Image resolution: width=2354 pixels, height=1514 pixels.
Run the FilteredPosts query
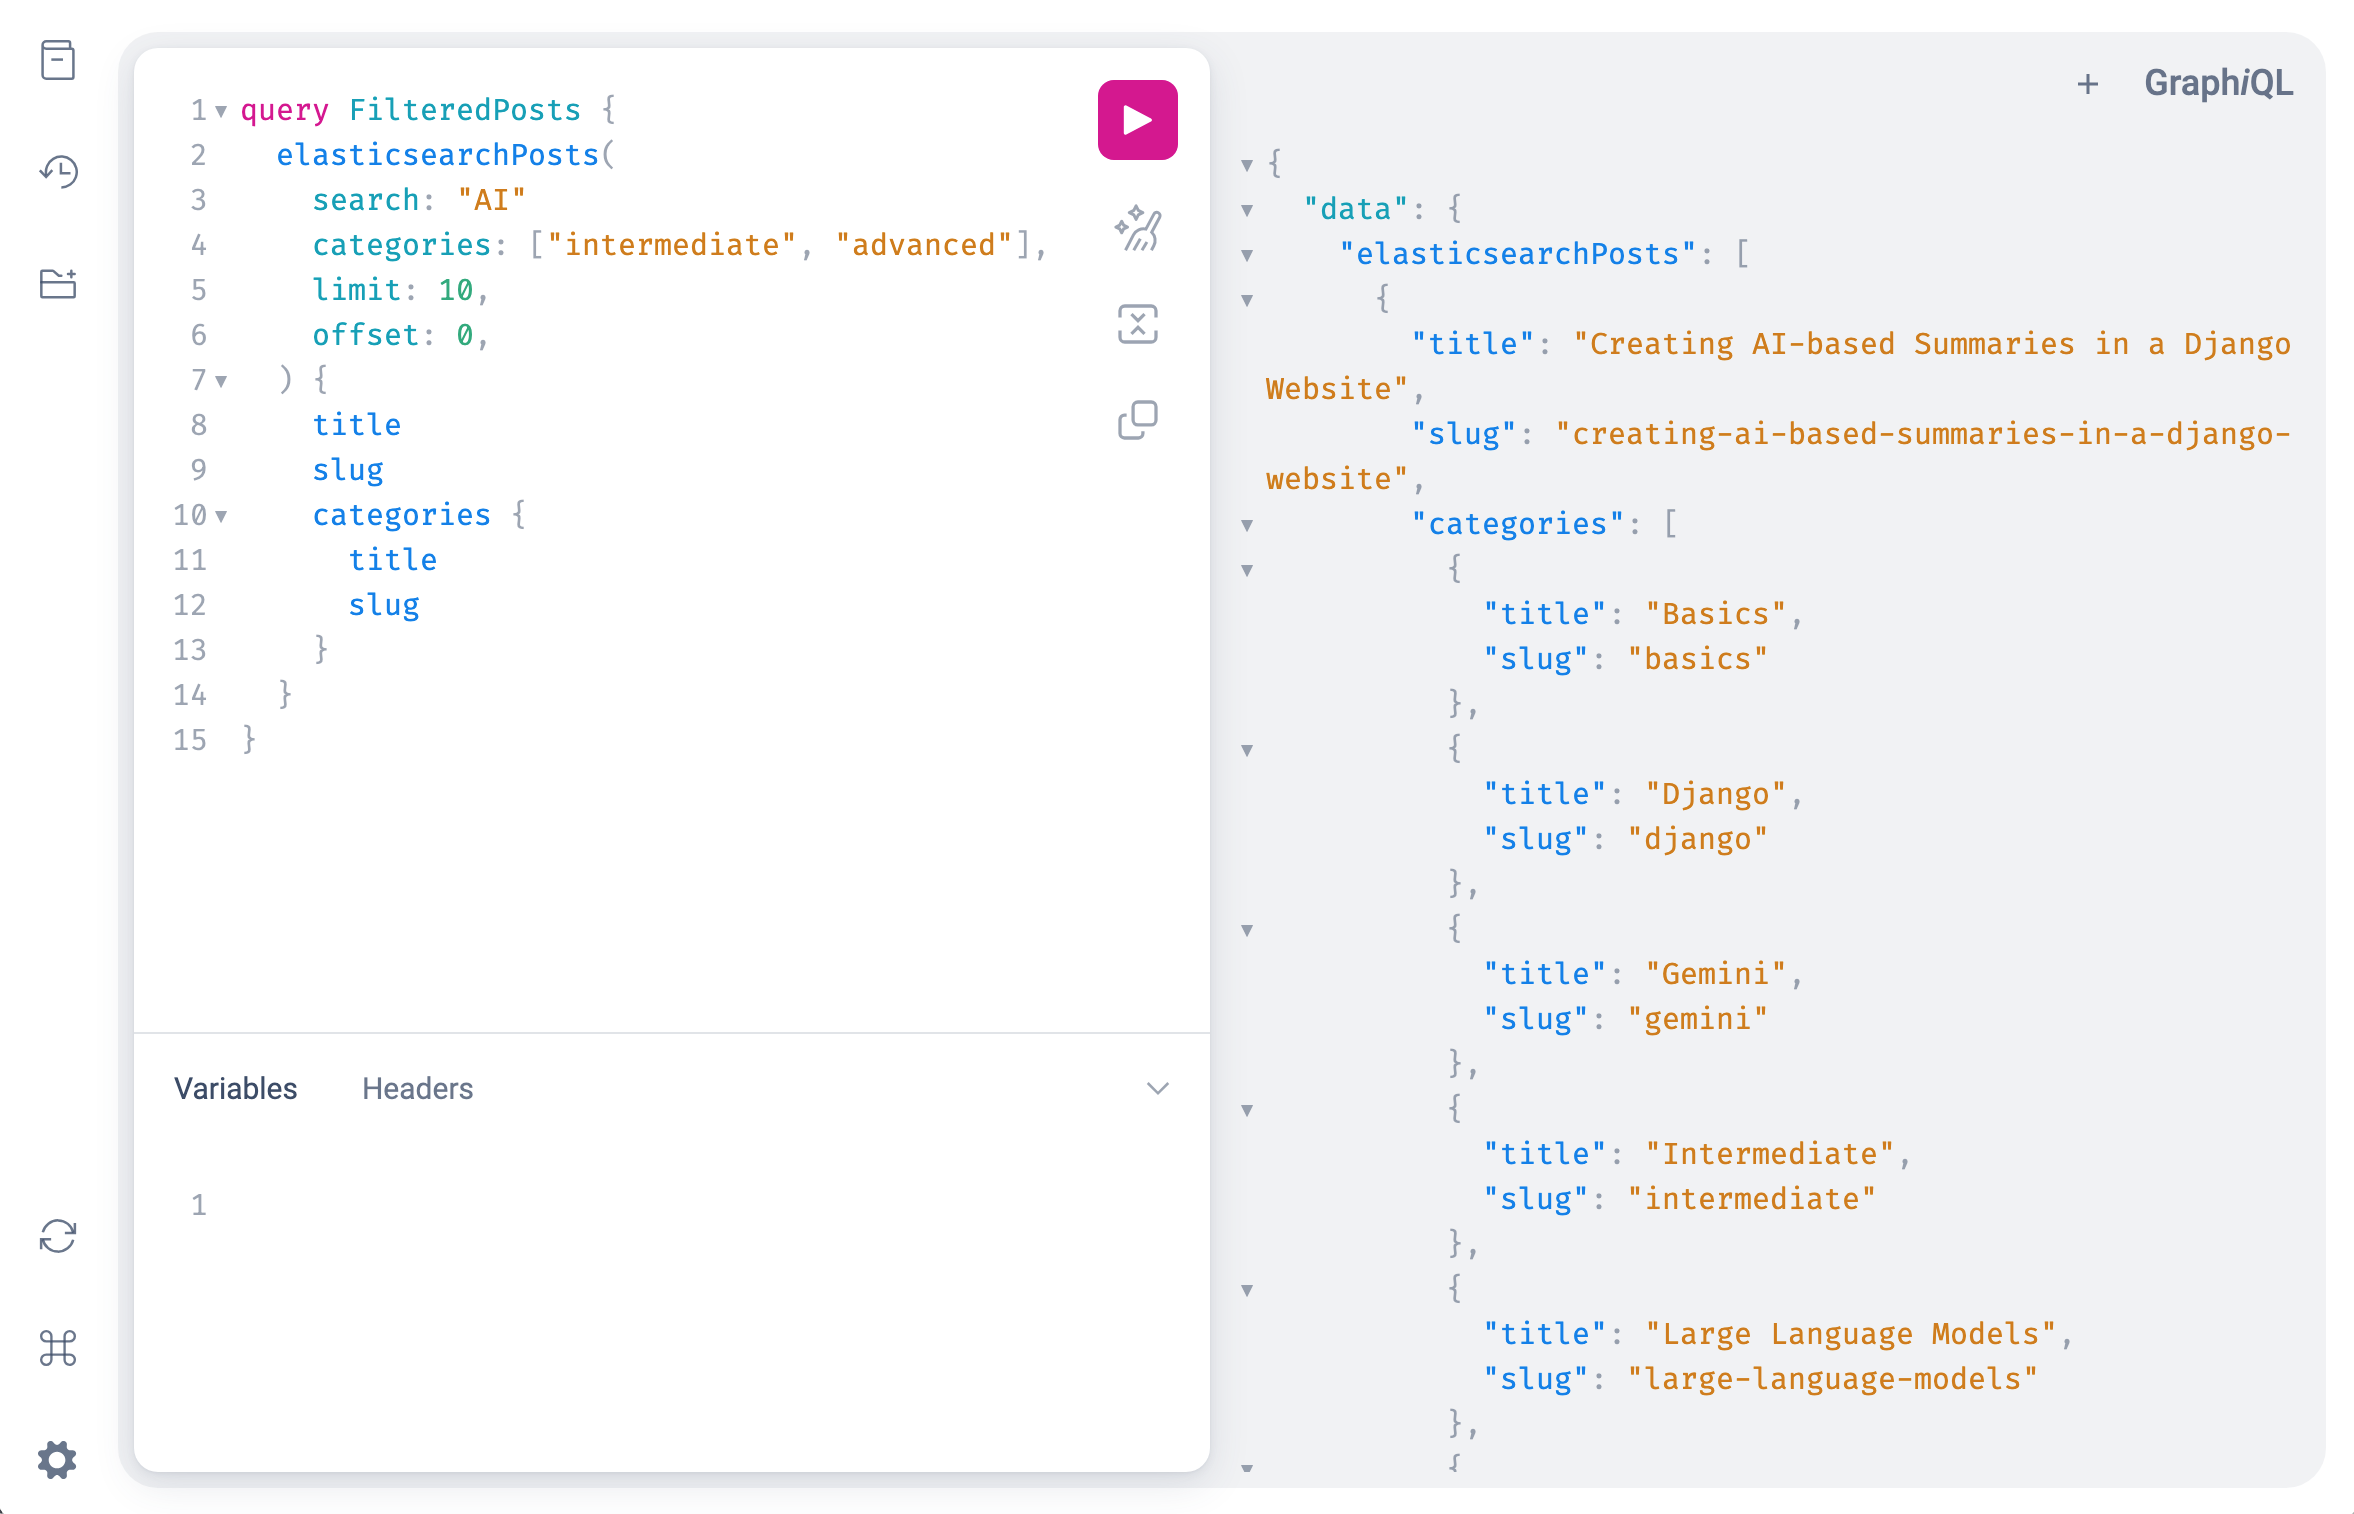(1138, 120)
